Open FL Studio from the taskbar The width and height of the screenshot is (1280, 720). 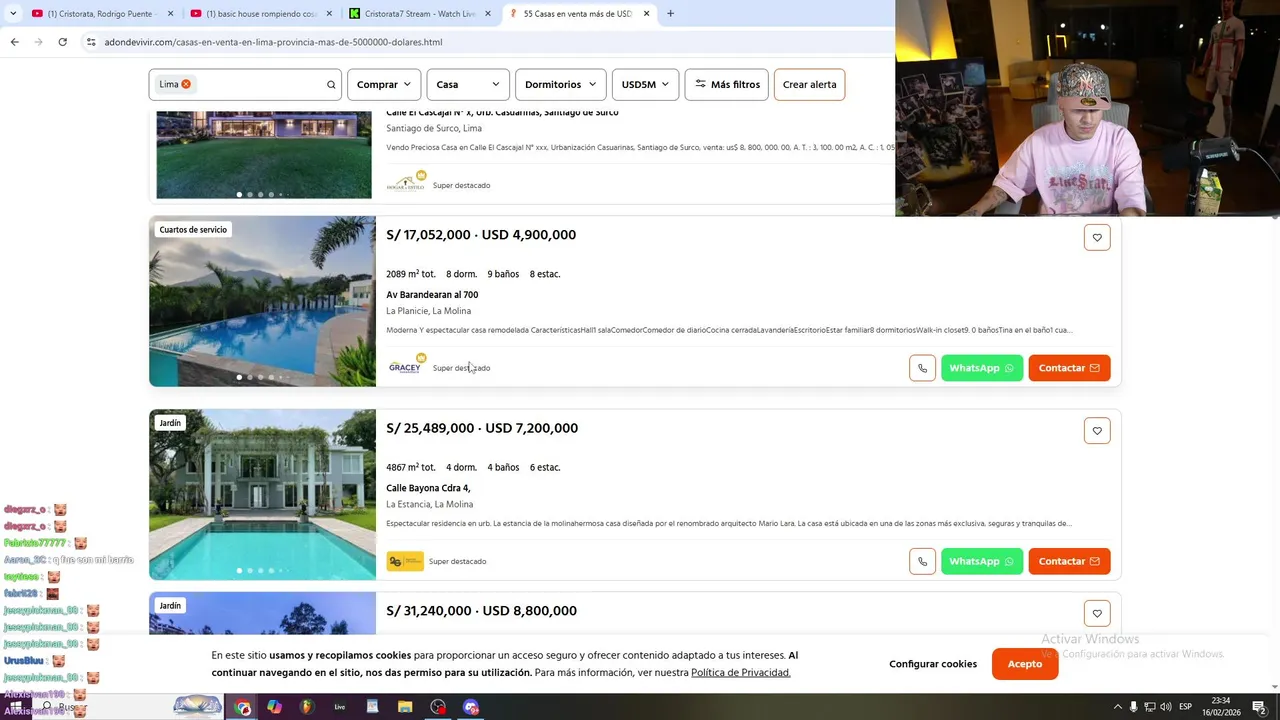(x=307, y=707)
